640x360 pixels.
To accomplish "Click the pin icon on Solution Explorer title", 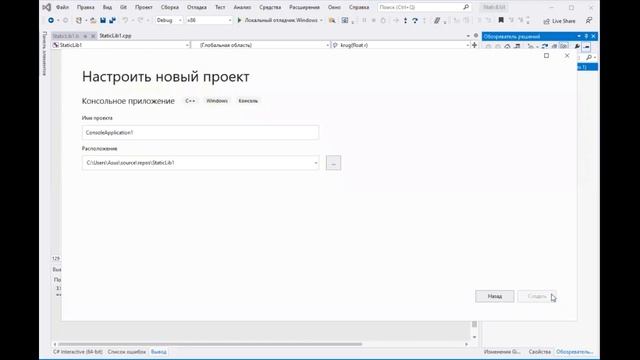I will coord(586,36).
